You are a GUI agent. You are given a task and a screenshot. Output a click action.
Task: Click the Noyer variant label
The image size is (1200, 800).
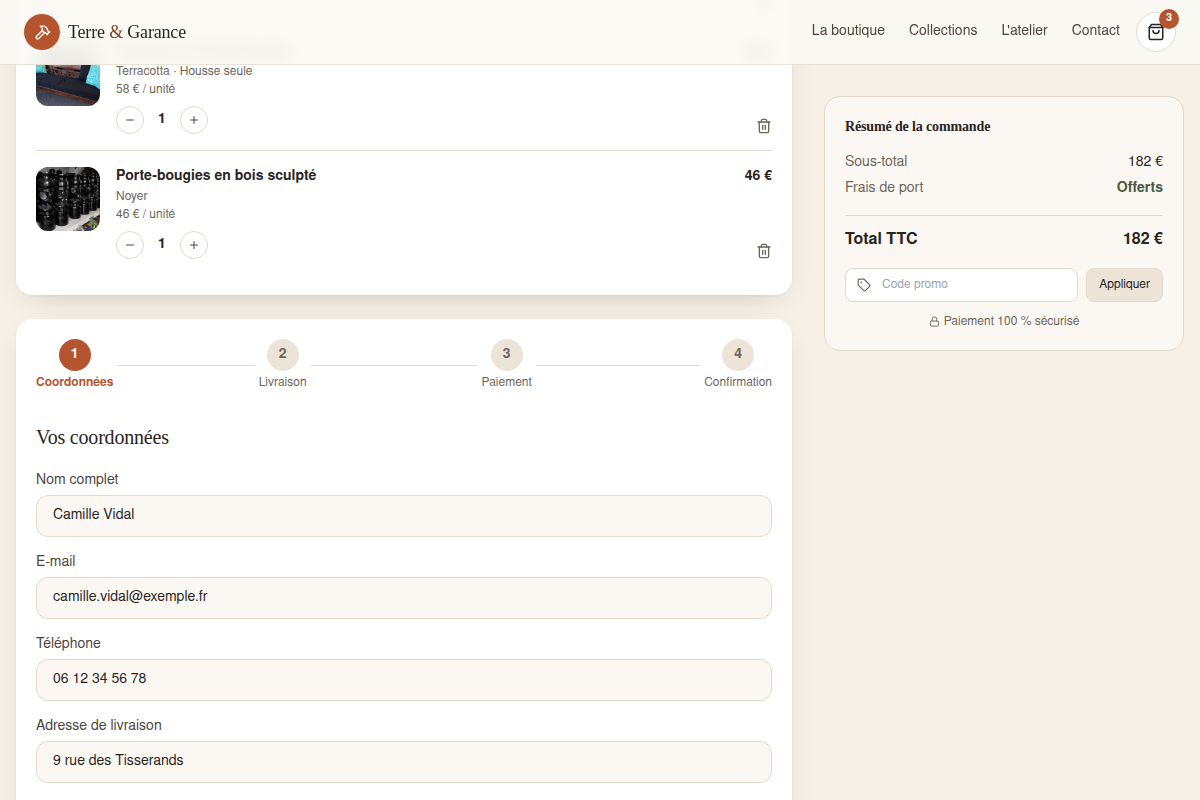pos(132,196)
